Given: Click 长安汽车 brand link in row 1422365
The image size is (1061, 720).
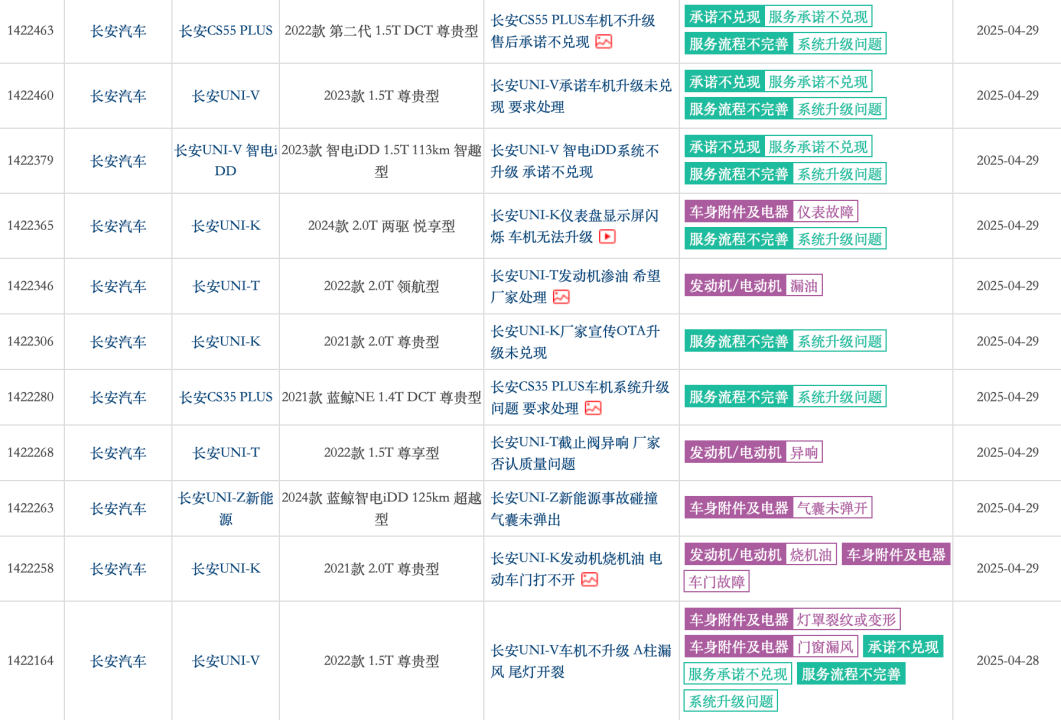Looking at the screenshot, I should pyautogui.click(x=118, y=226).
